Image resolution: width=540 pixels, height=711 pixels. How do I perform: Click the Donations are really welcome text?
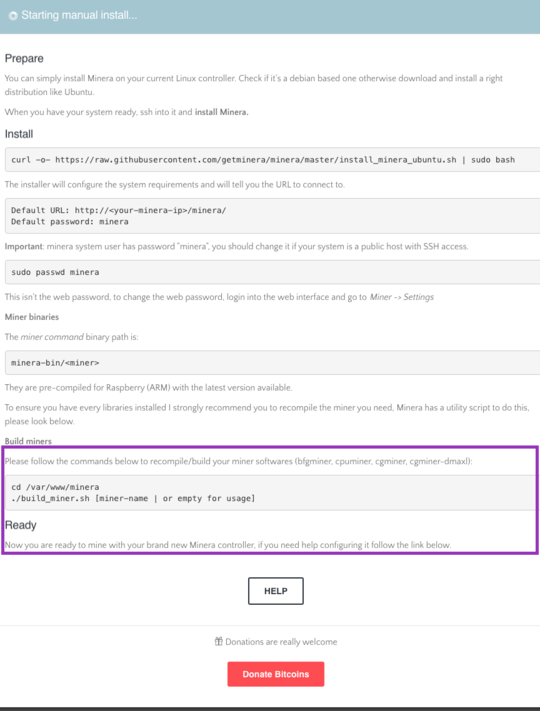click(281, 642)
